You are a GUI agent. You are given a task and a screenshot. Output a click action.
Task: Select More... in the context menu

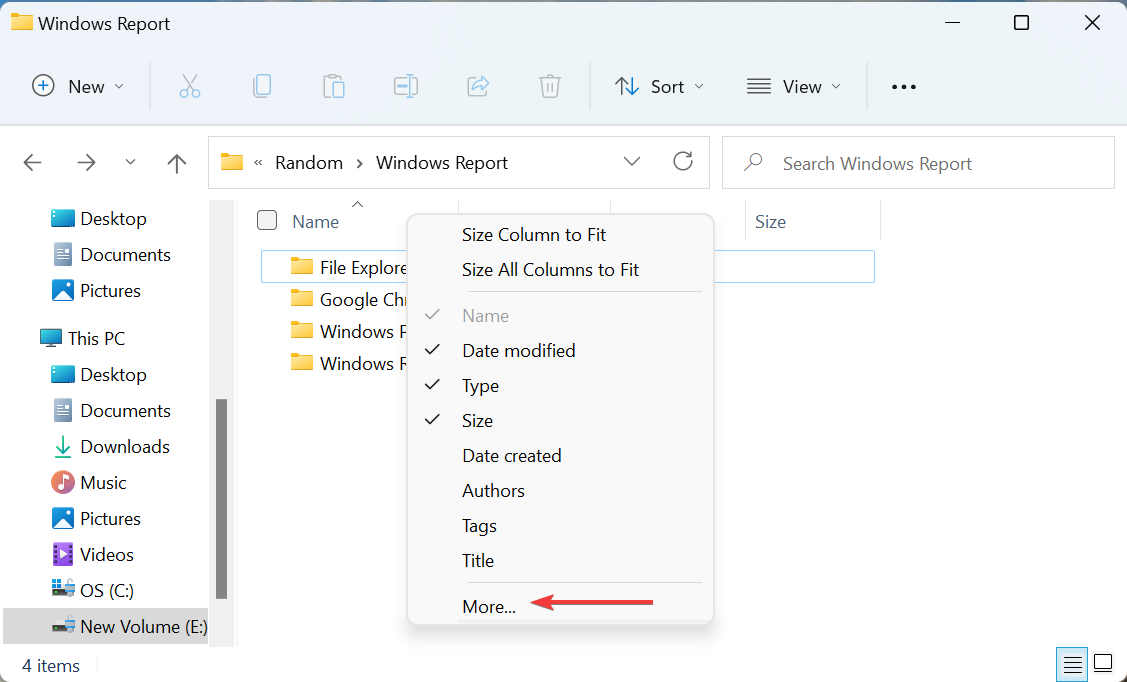[x=489, y=606]
